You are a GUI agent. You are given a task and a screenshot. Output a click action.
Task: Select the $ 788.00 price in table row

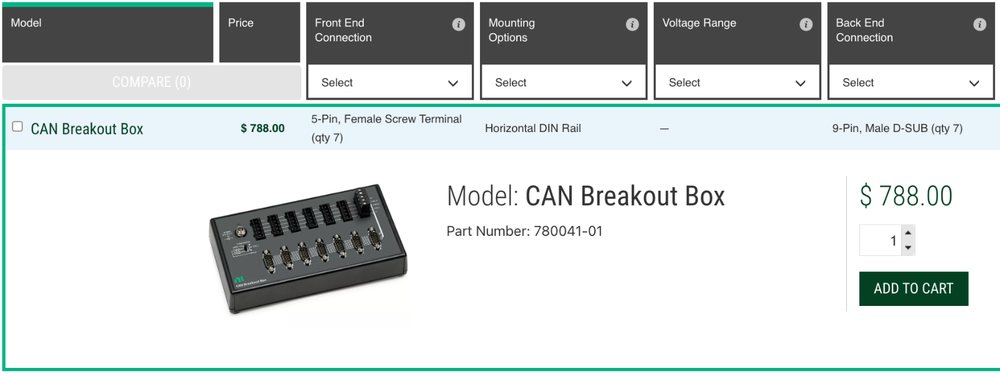(x=263, y=129)
